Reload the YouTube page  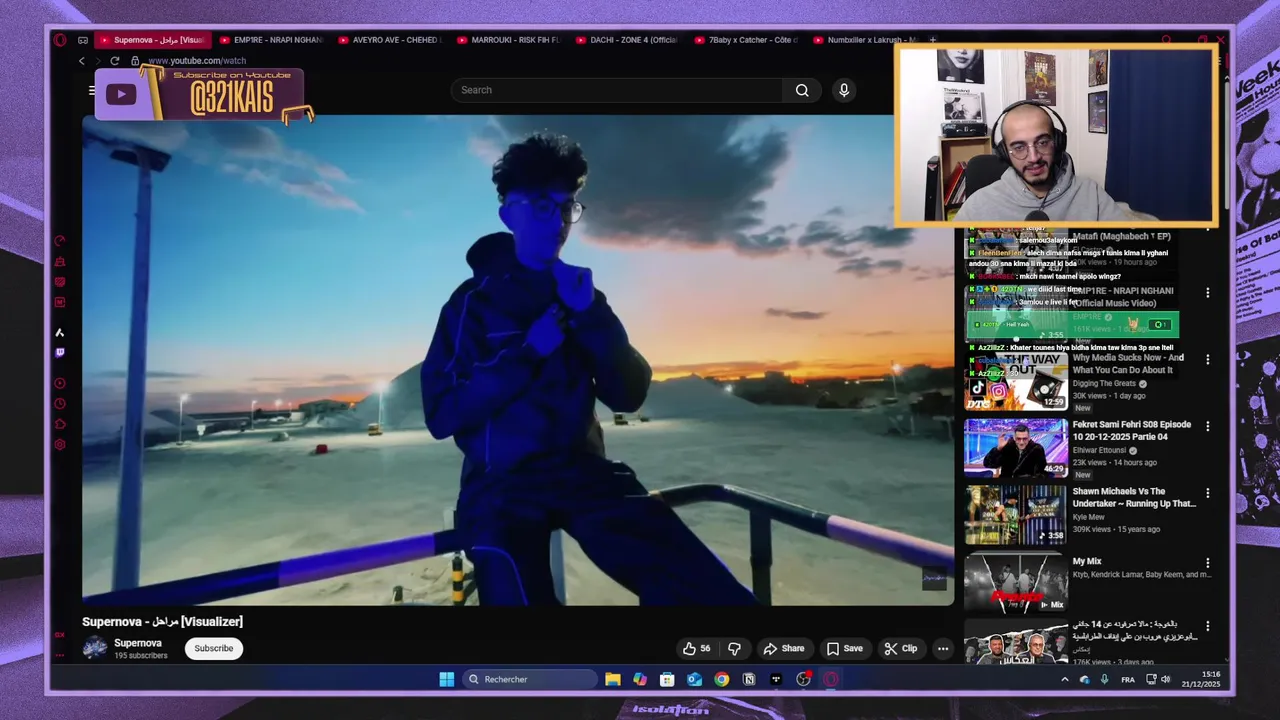[114, 61]
